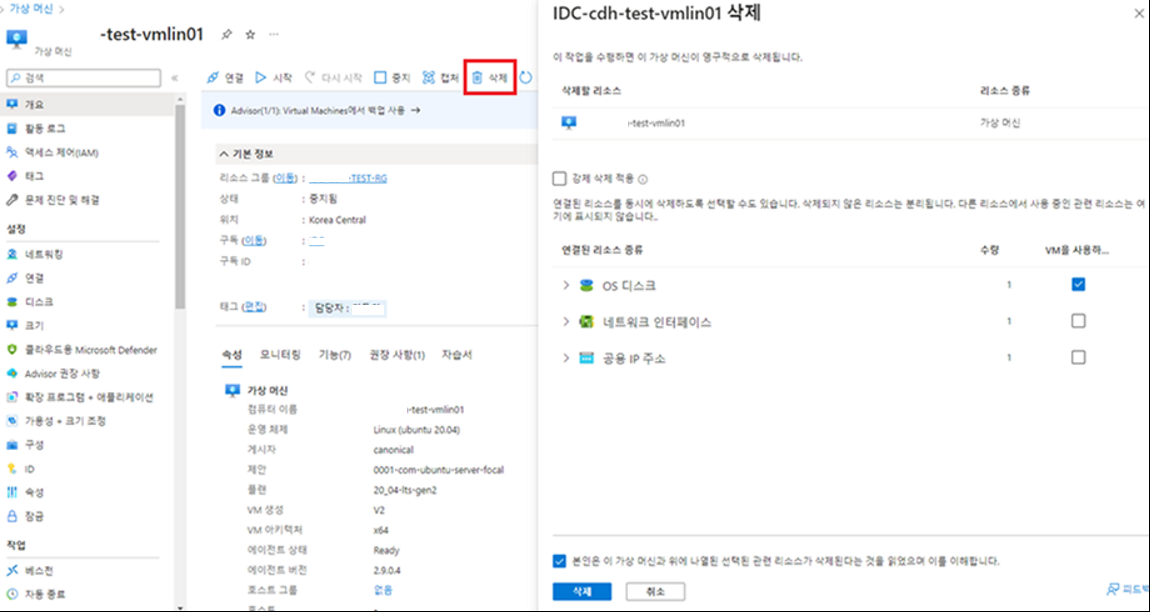Click the 담당자 tag chip
The width and height of the screenshot is (1150, 612).
pos(349,308)
